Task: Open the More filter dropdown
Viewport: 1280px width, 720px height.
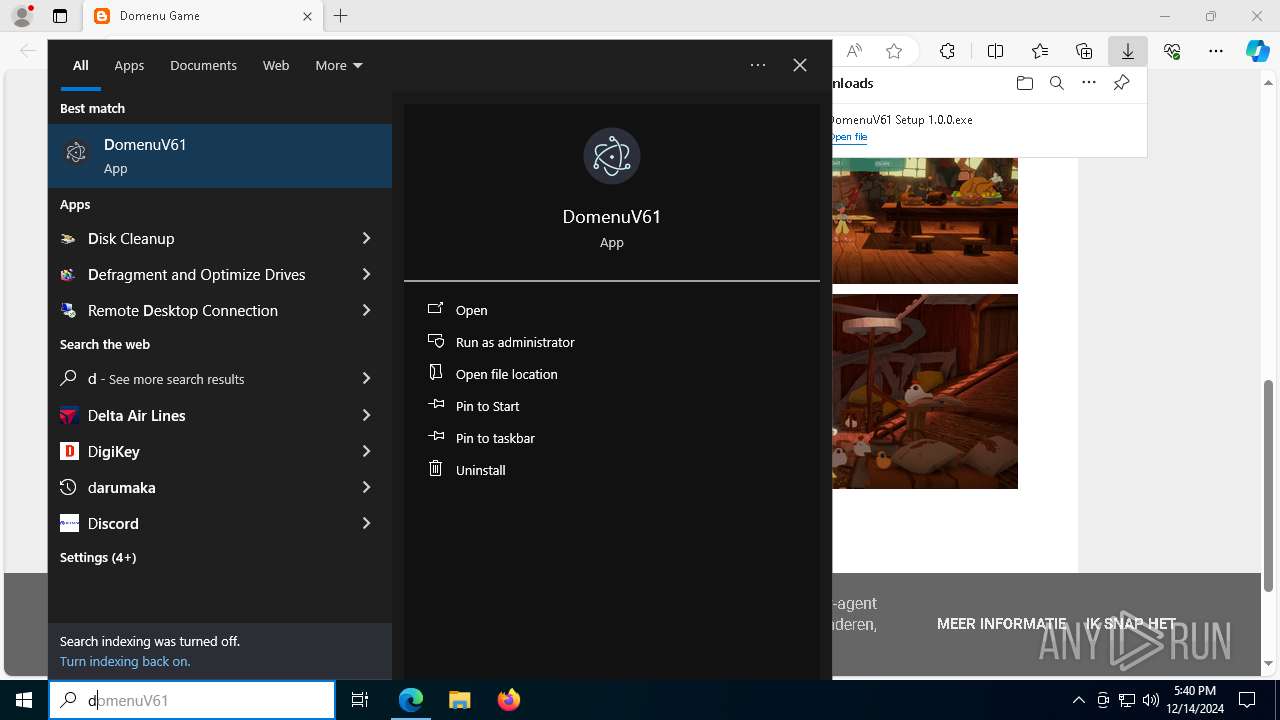Action: [x=338, y=65]
